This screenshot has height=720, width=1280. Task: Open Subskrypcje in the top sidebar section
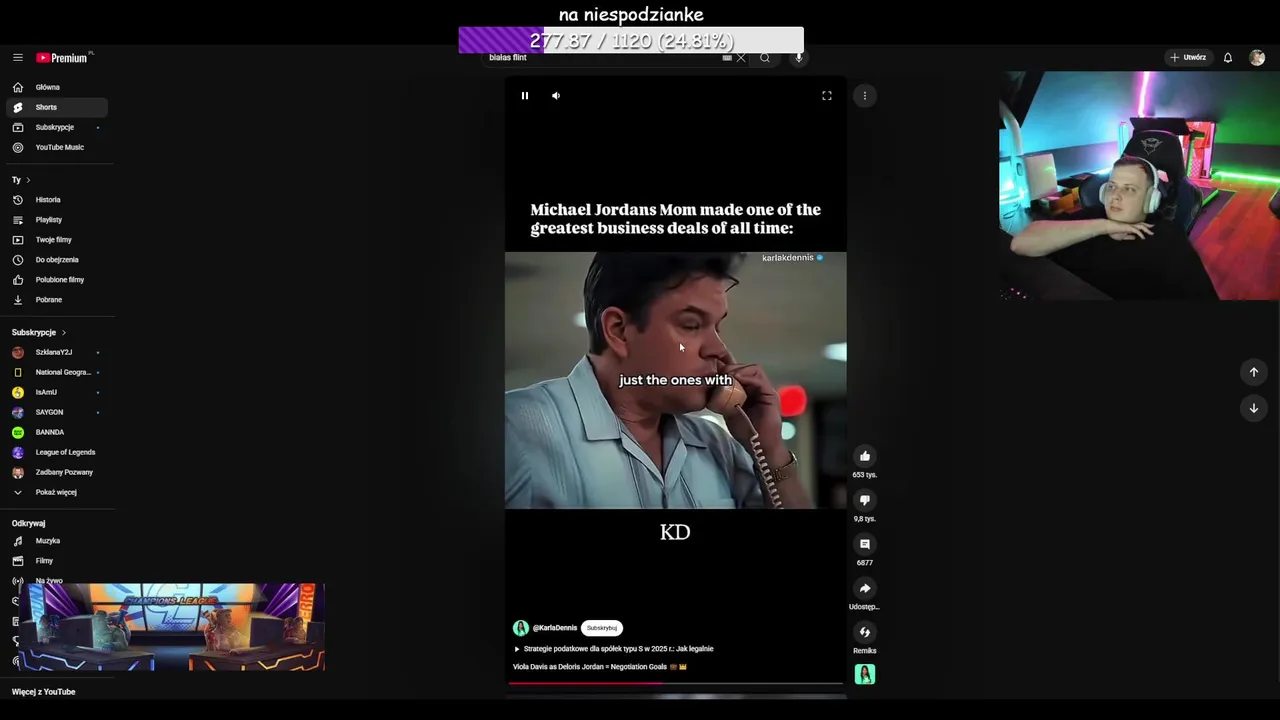pyautogui.click(x=56, y=127)
